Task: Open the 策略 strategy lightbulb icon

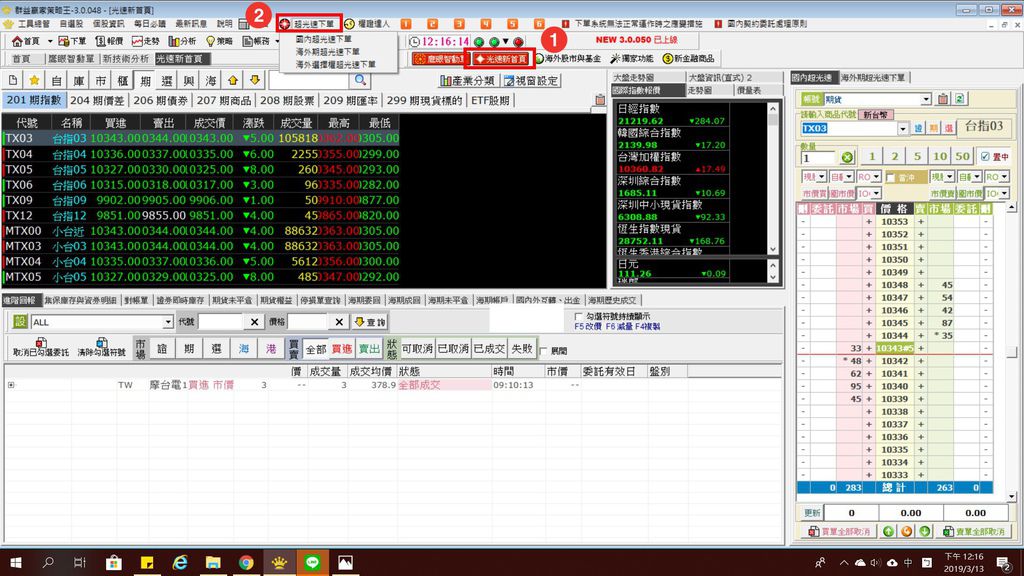Action: (219, 41)
